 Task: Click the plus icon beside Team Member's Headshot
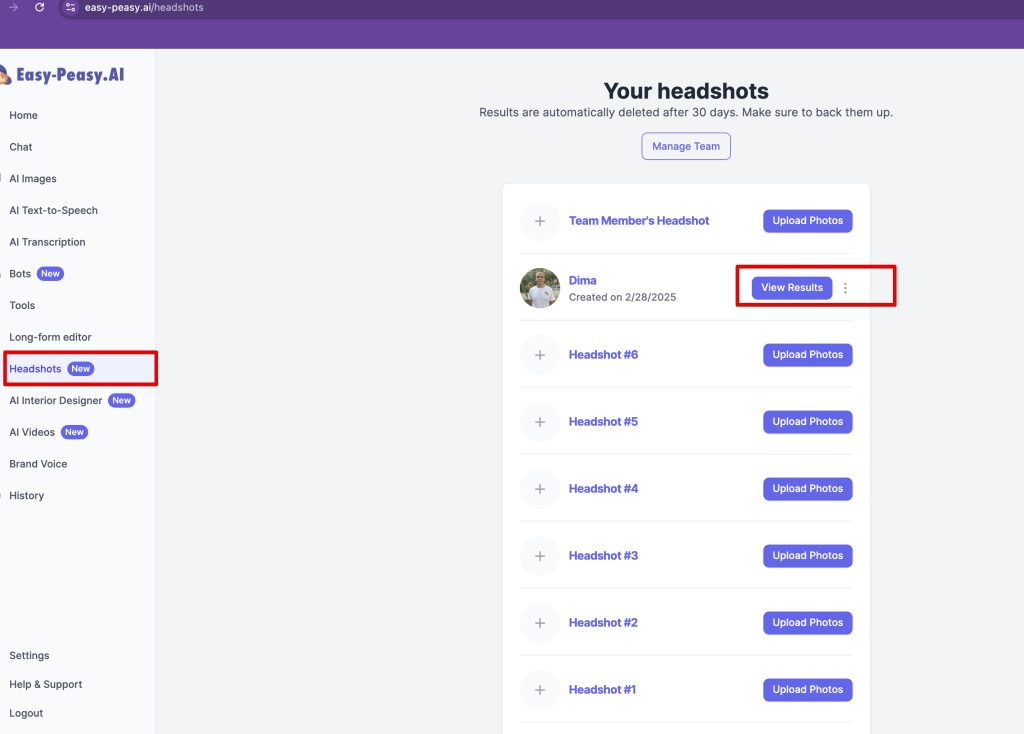point(540,221)
